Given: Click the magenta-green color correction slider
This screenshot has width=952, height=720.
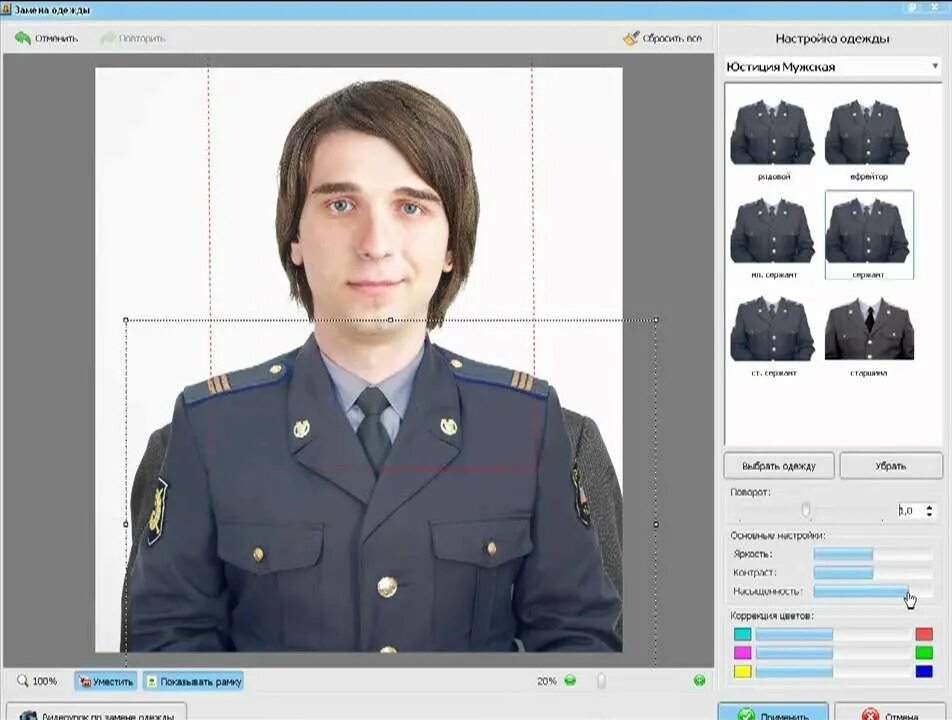Looking at the screenshot, I should click(x=833, y=653).
